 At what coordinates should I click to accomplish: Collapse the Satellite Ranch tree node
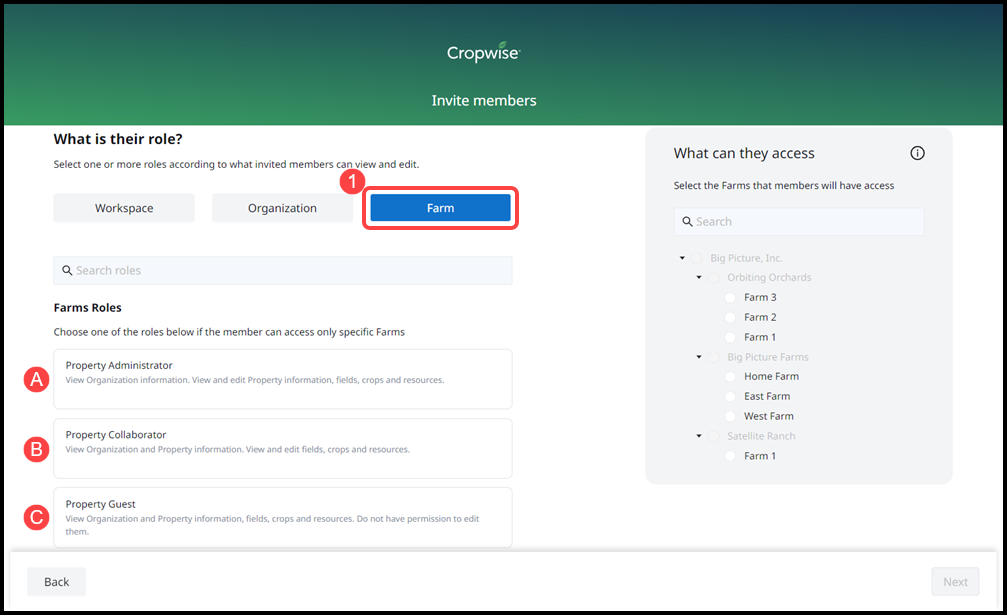pos(699,436)
